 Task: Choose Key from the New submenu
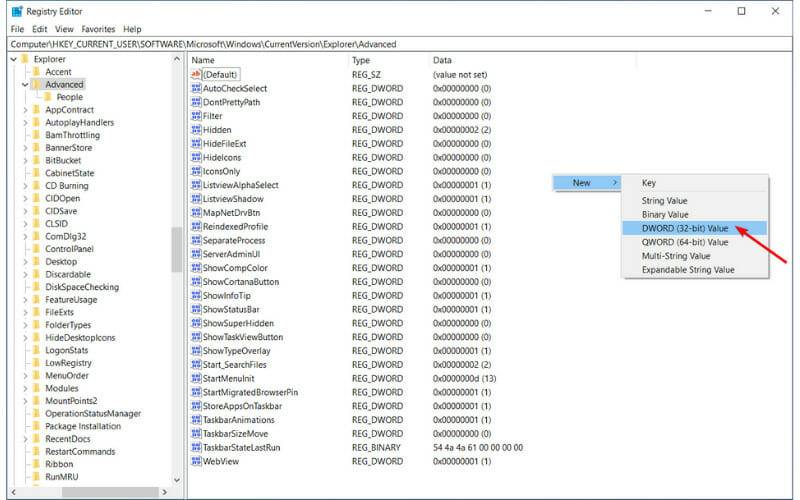click(x=694, y=183)
